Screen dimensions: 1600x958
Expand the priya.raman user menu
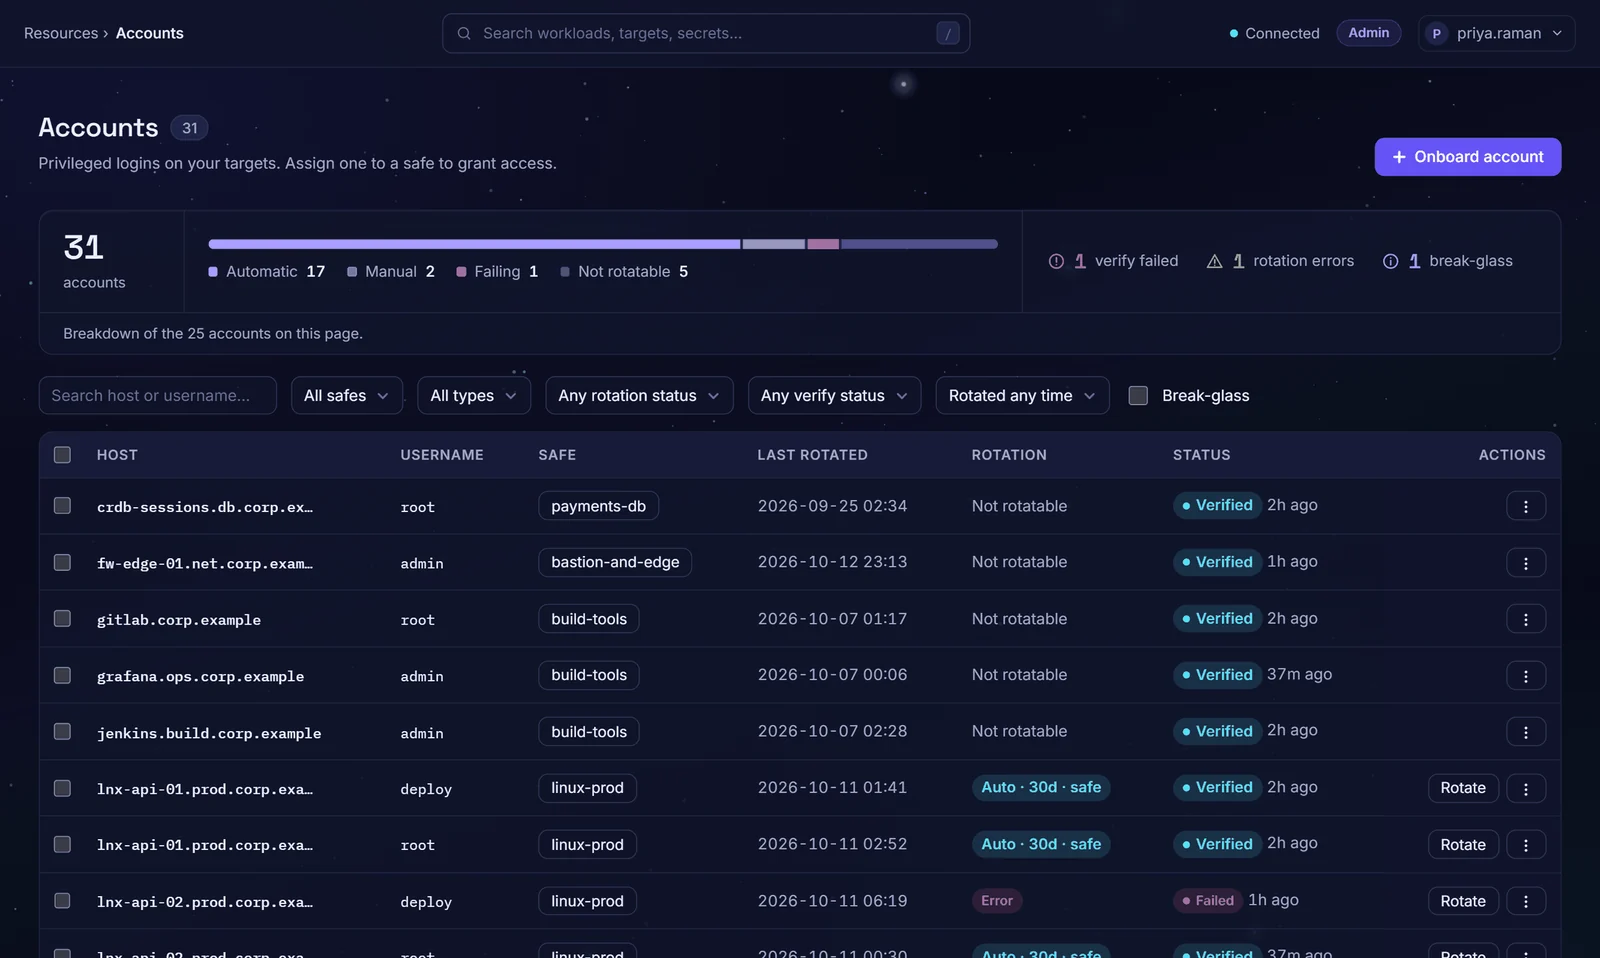click(x=1496, y=33)
